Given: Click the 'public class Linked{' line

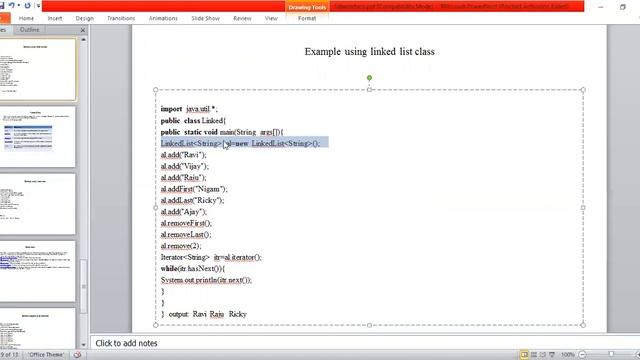Looking at the screenshot, I should point(193,120).
